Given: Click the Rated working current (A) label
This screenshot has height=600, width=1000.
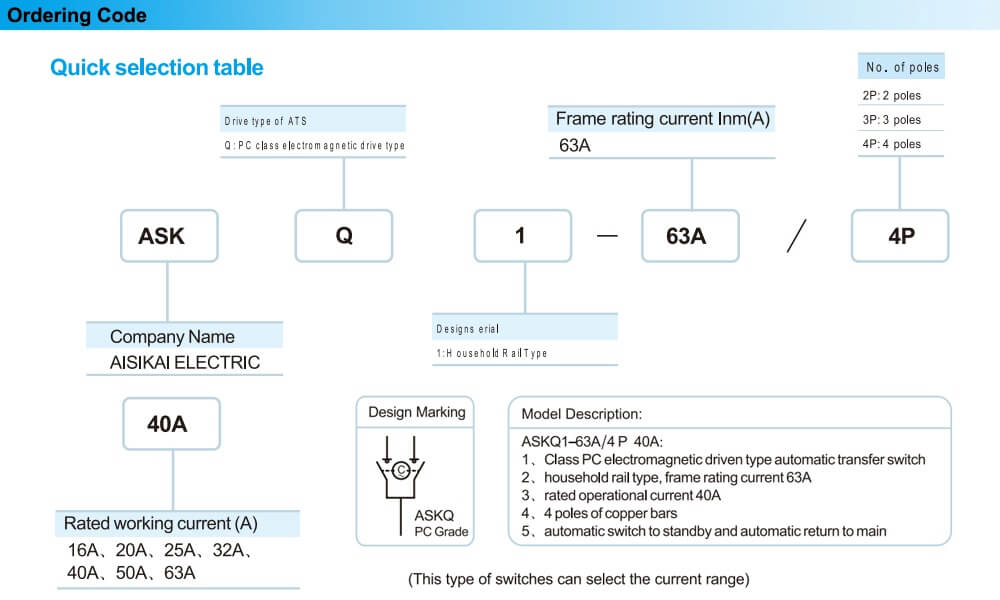Looking at the screenshot, I should click(x=161, y=524).
